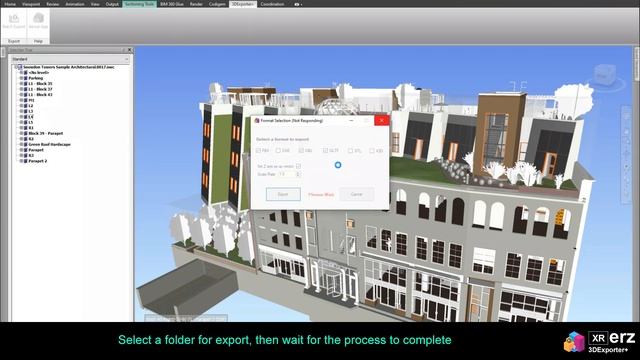
Task: Switch to the Render tab
Action: (x=196, y=4)
